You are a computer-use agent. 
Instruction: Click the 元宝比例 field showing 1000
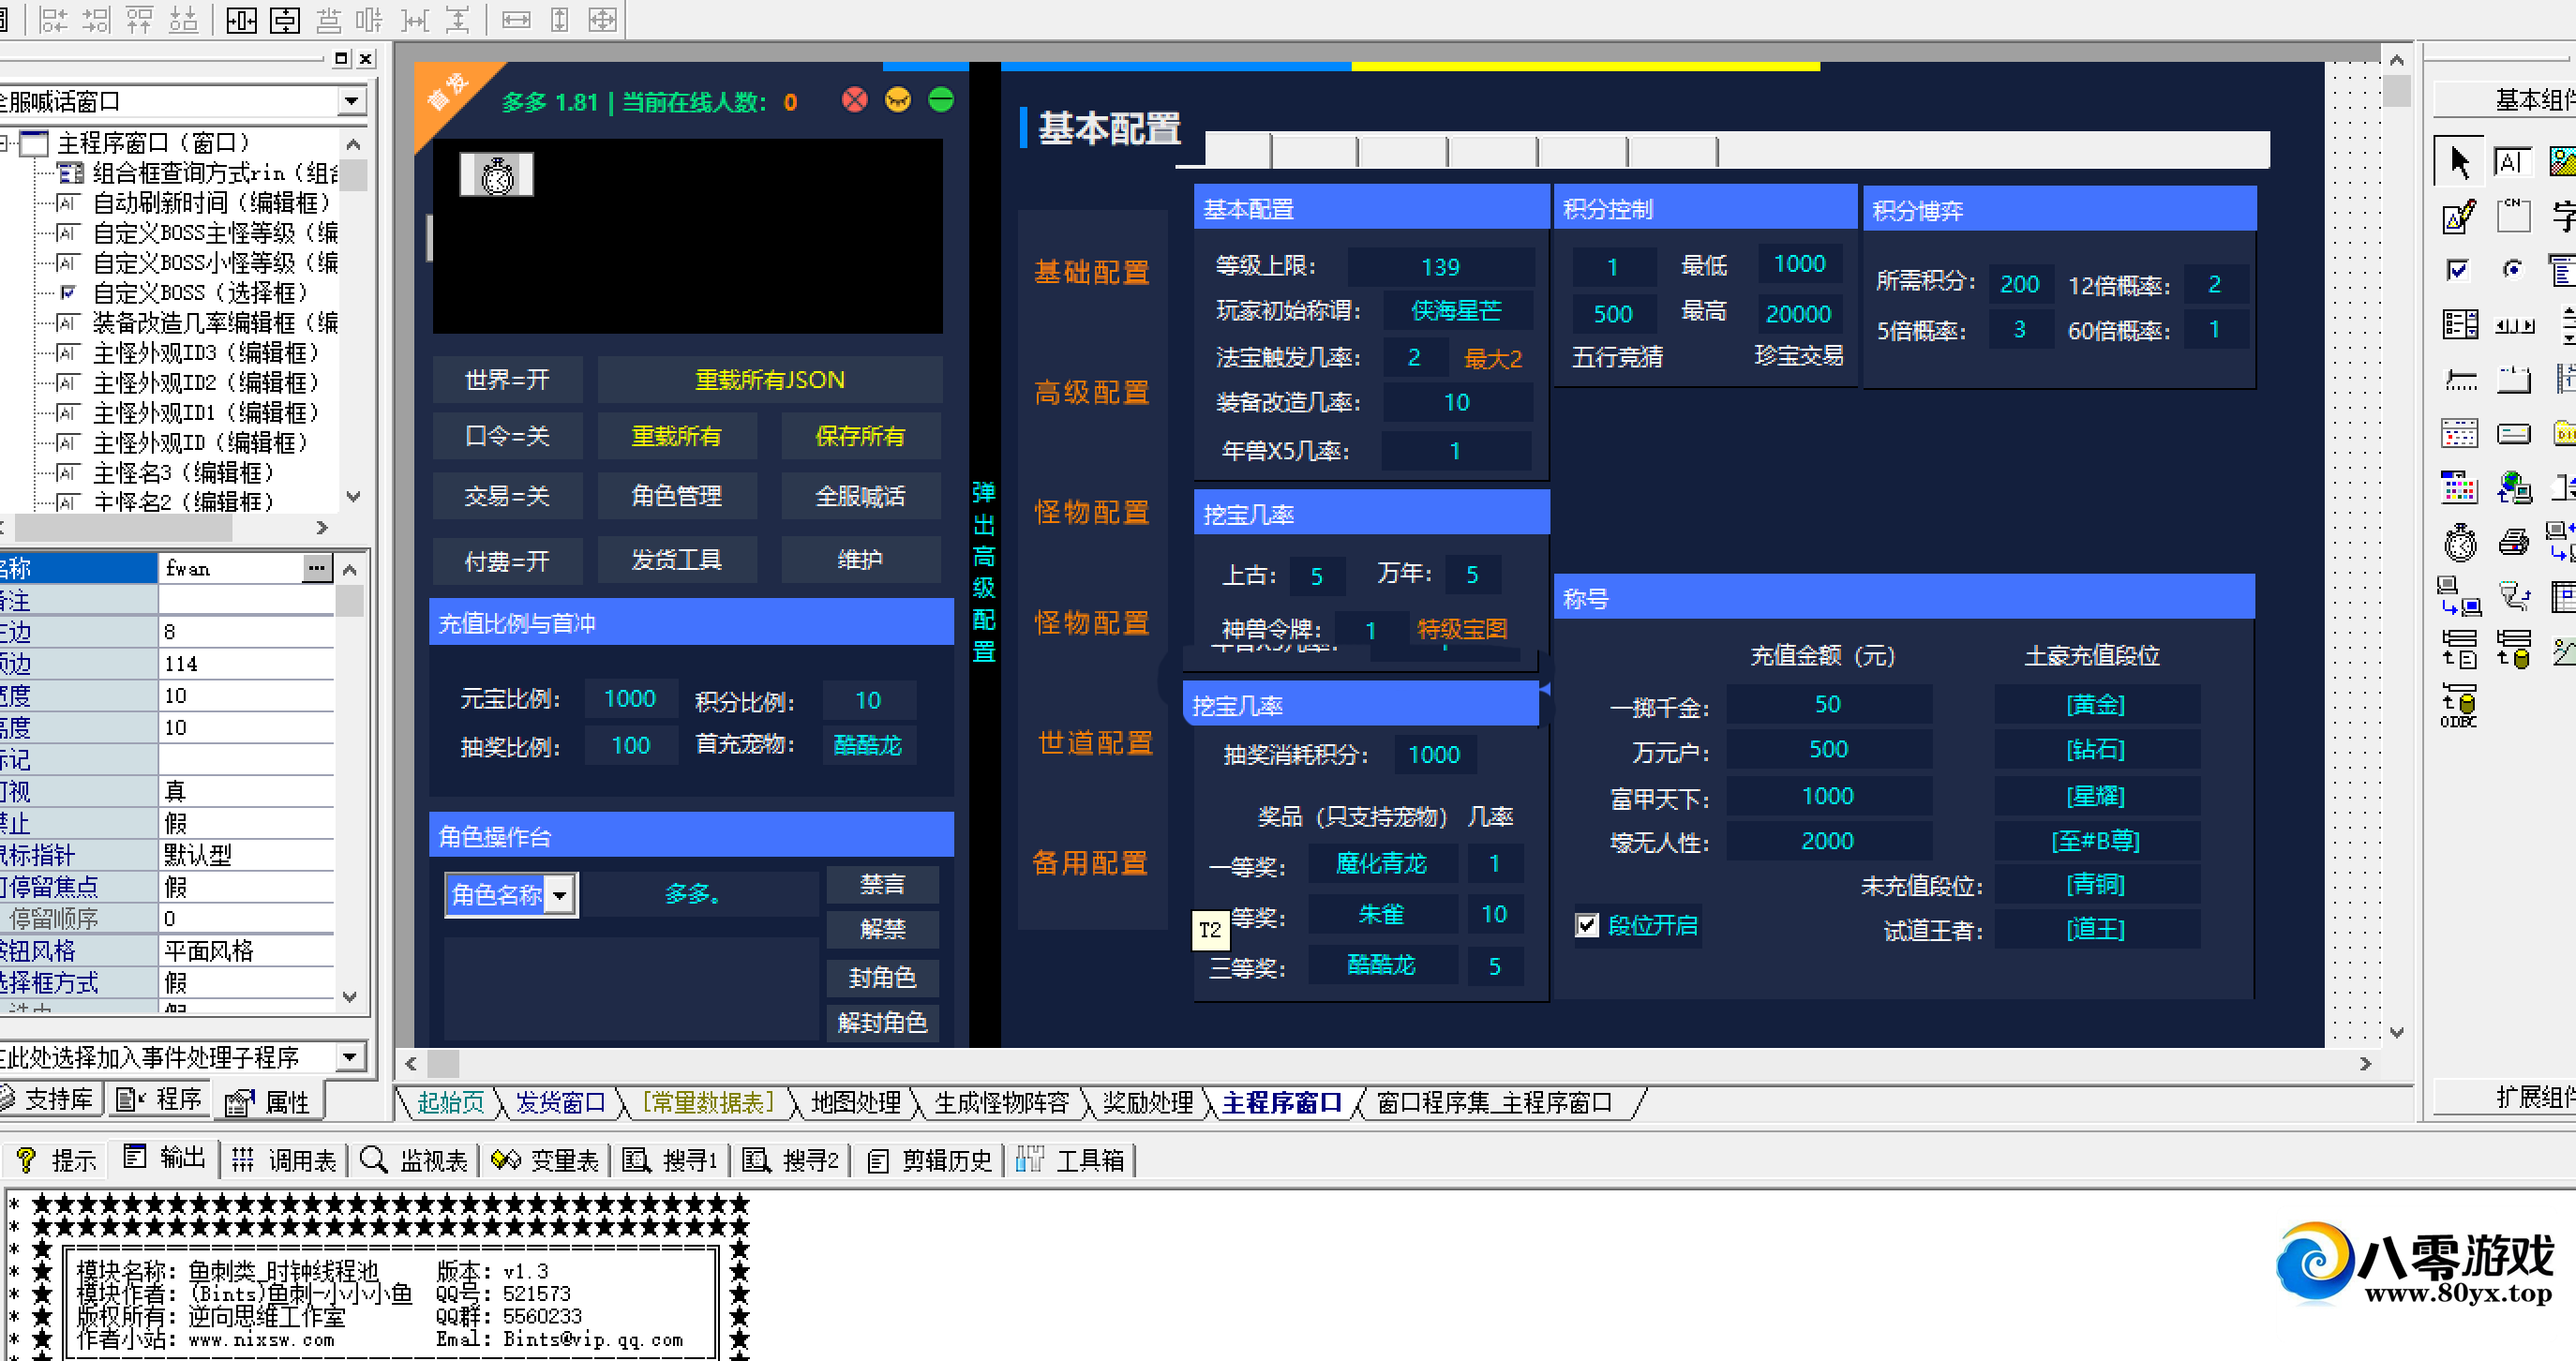click(x=630, y=699)
